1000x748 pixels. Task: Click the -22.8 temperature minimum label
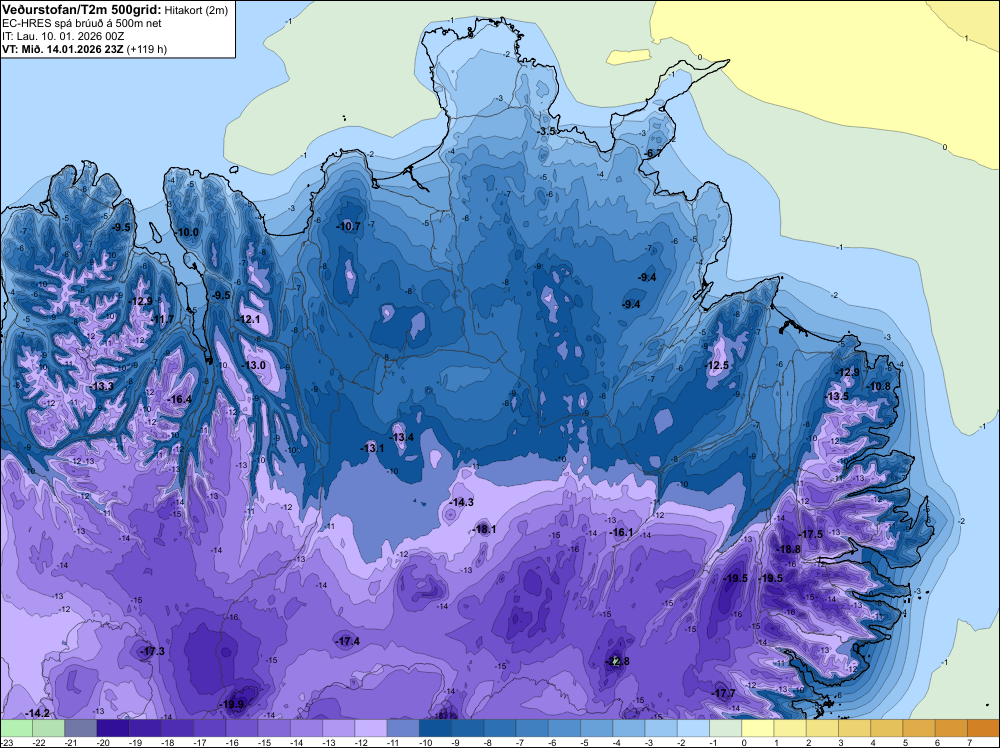tap(617, 661)
